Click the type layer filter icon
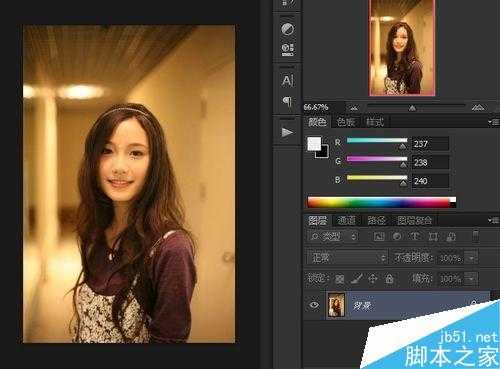This screenshot has height=369, width=500. pos(415,236)
